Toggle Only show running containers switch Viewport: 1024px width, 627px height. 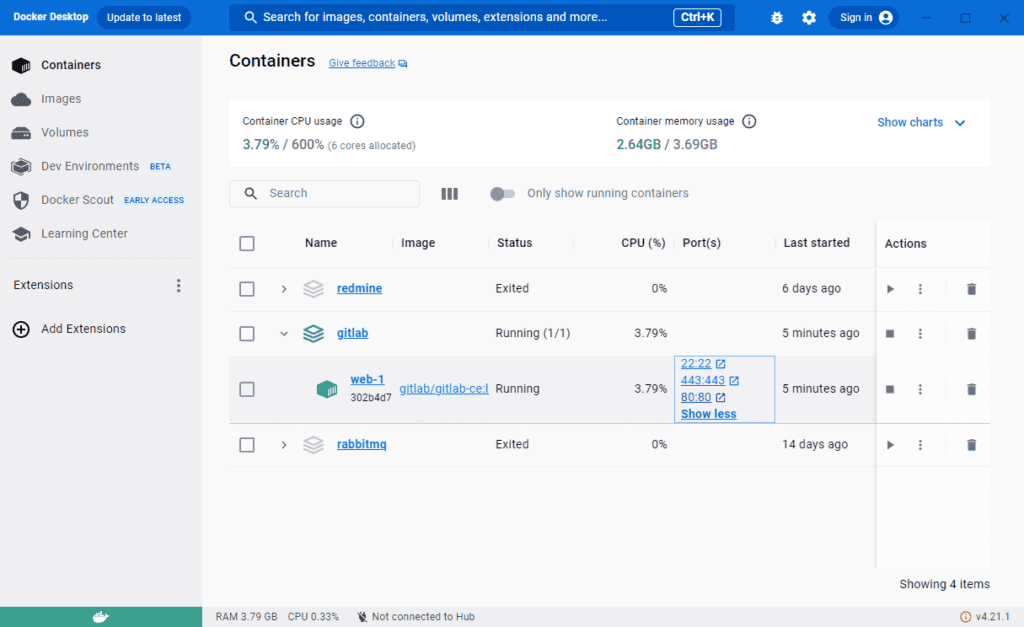coord(502,194)
